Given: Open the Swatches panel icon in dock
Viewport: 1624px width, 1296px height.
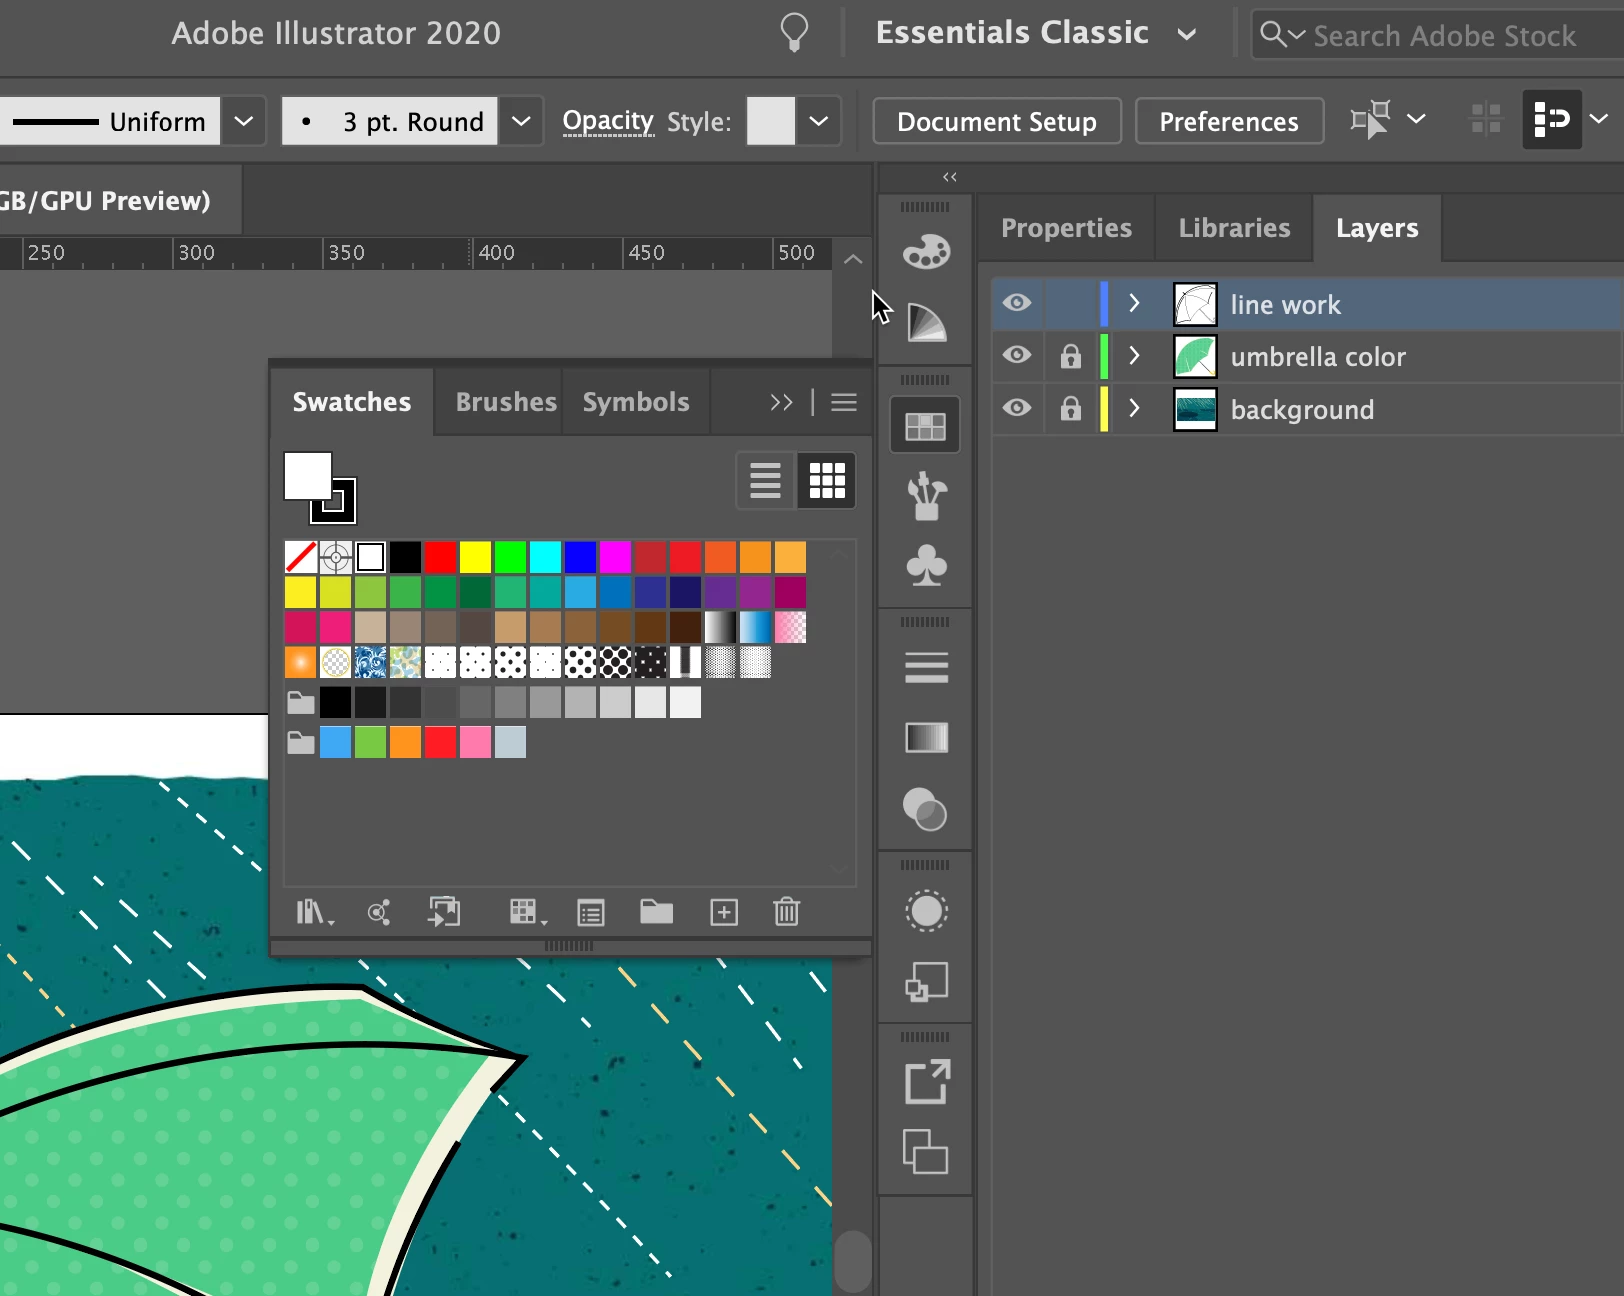Looking at the screenshot, I should pos(925,426).
